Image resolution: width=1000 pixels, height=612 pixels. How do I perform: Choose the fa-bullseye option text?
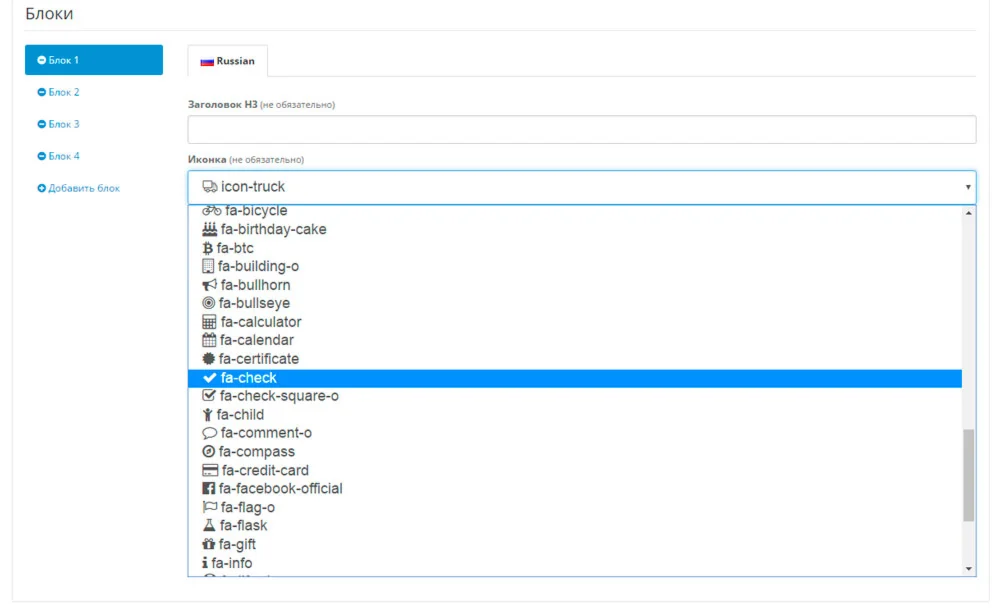tap(254, 303)
